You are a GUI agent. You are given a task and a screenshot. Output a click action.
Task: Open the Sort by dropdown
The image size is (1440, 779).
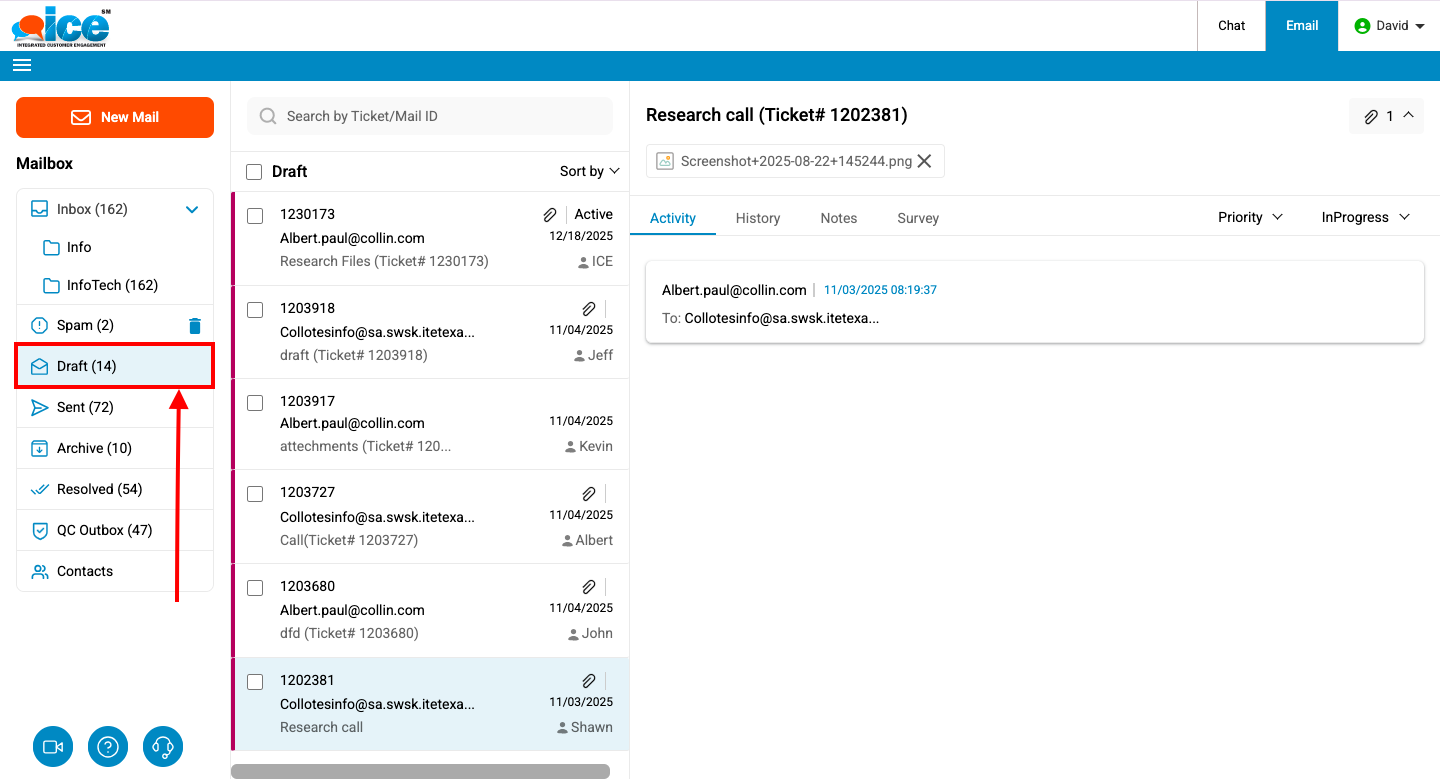[589, 172]
